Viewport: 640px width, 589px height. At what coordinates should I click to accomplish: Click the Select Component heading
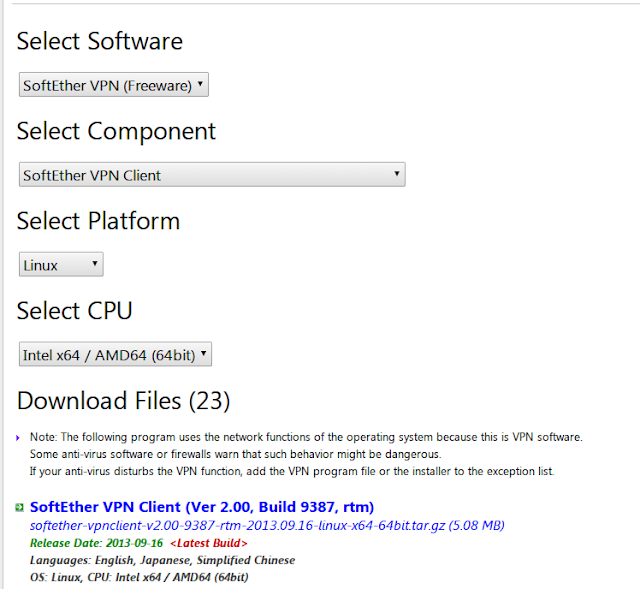tap(116, 131)
